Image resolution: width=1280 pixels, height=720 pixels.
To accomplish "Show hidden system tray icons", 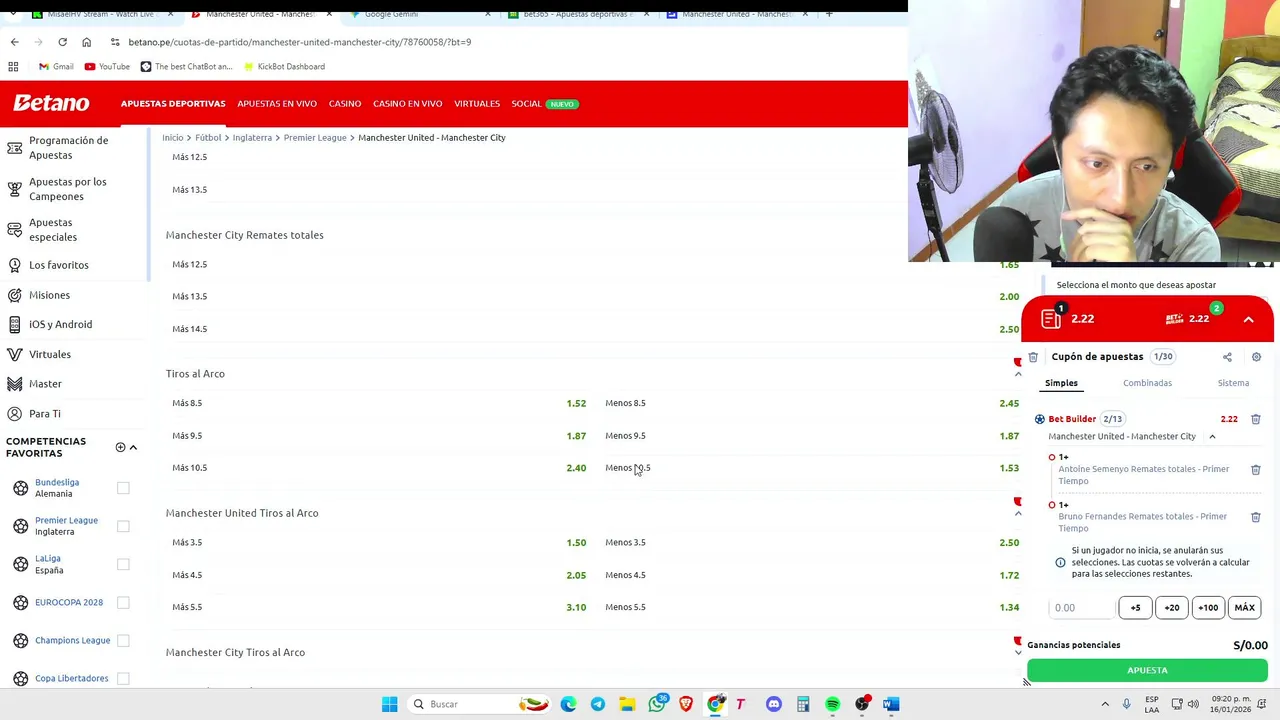I will click(1105, 704).
